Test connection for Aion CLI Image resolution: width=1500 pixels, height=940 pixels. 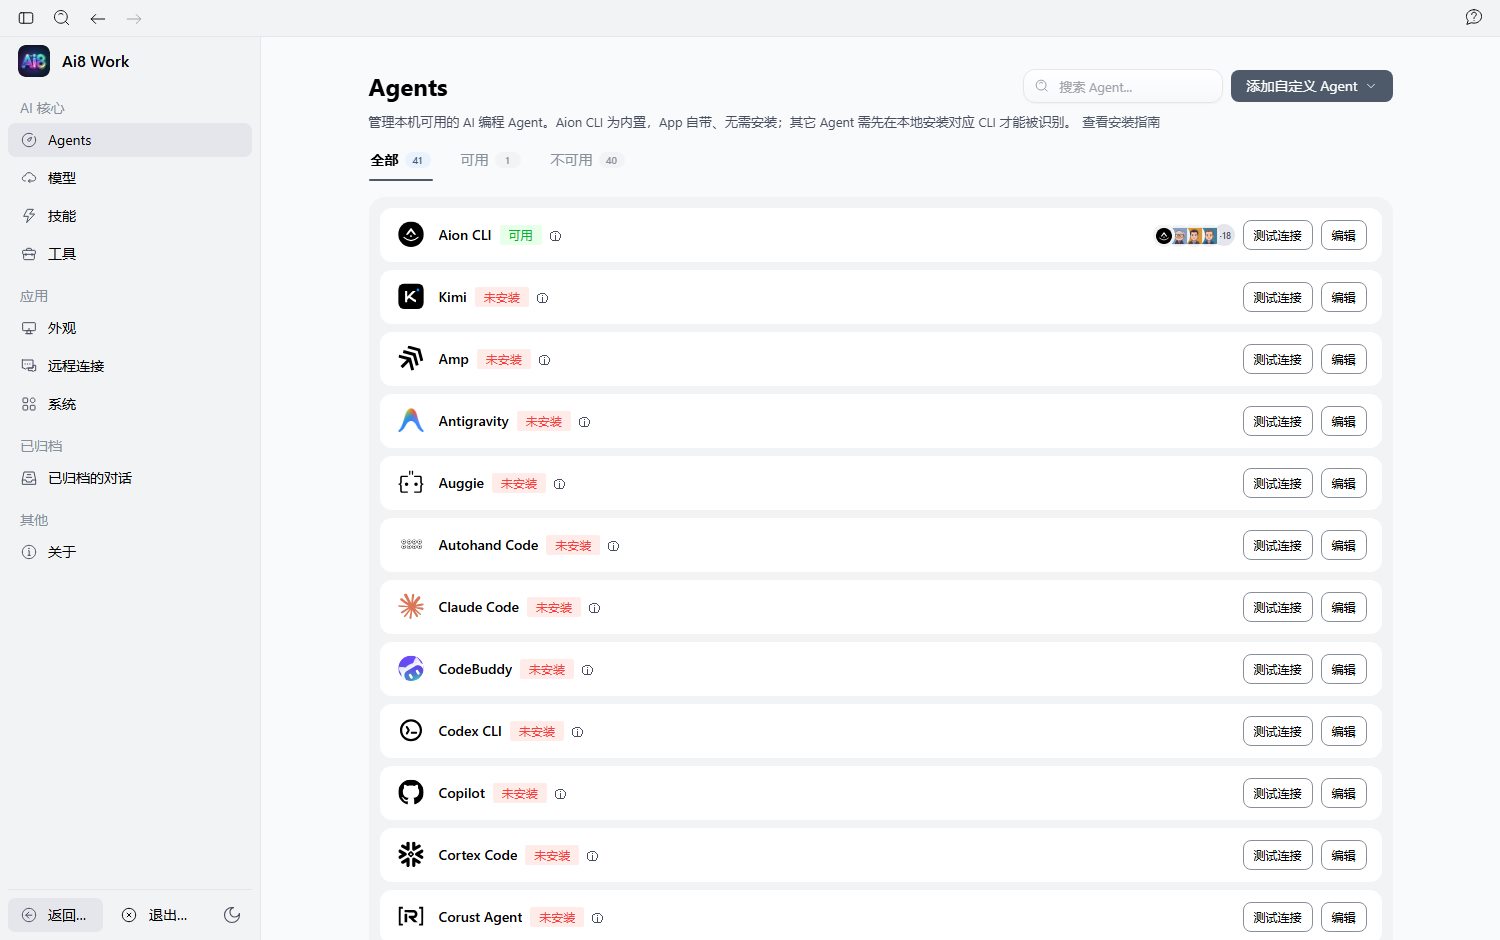(x=1277, y=236)
